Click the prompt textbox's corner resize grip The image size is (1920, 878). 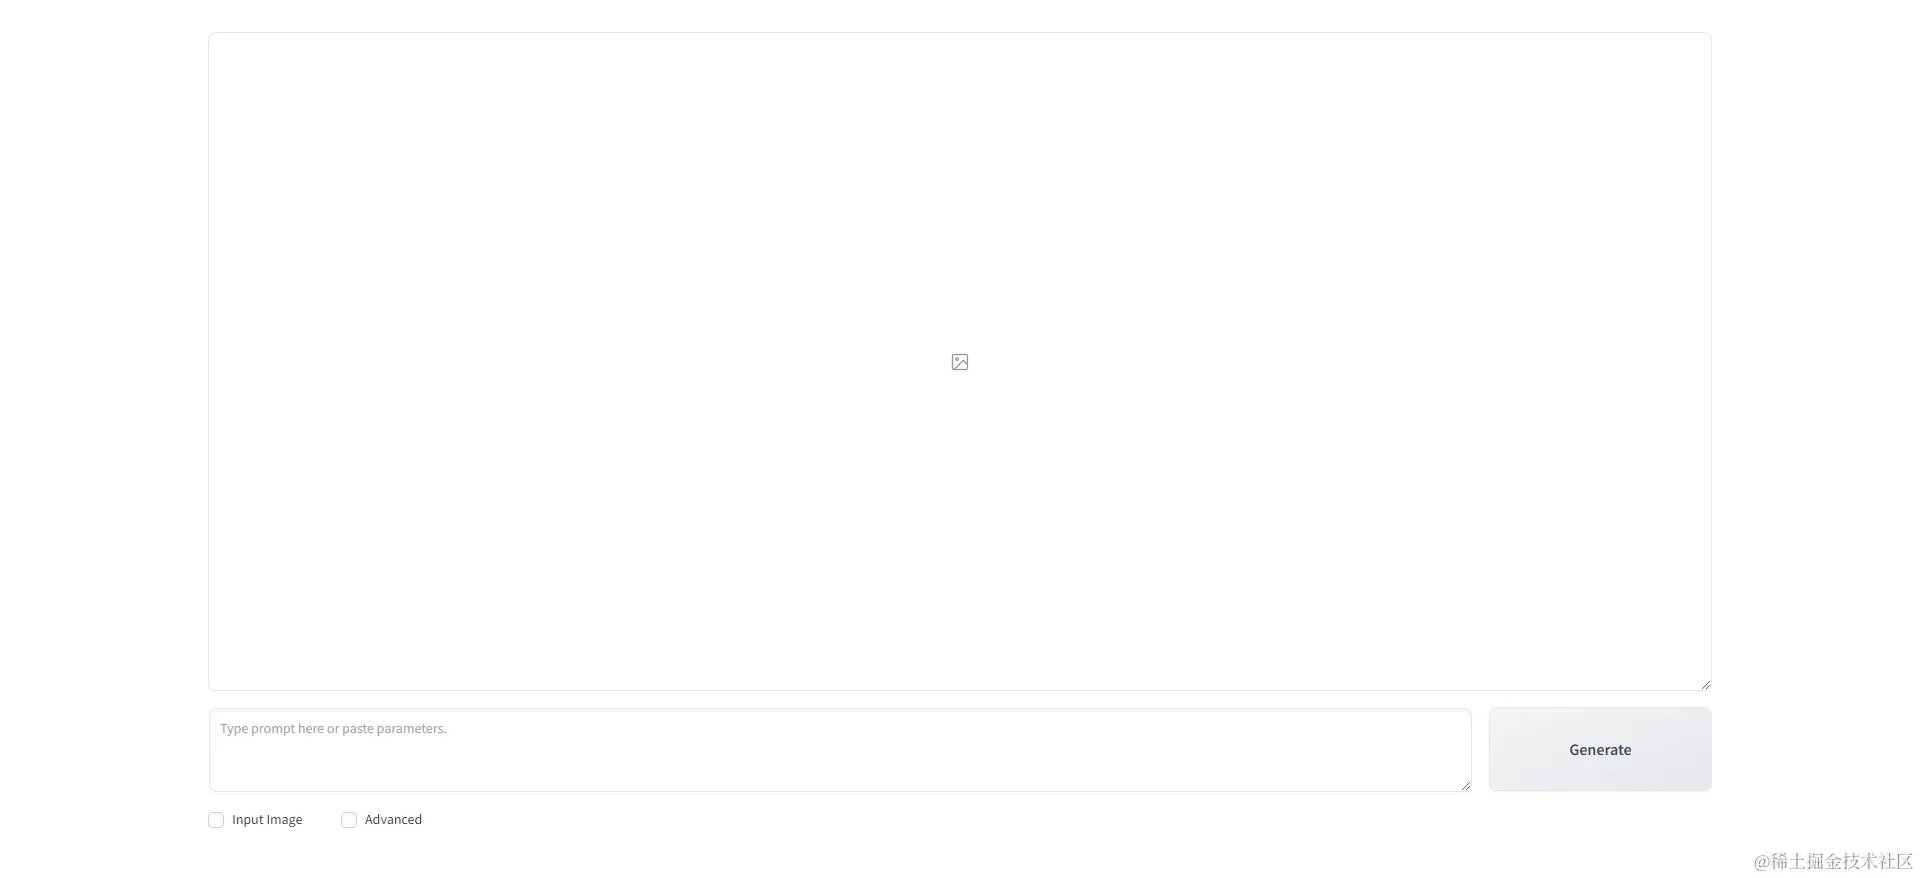coord(1465,786)
